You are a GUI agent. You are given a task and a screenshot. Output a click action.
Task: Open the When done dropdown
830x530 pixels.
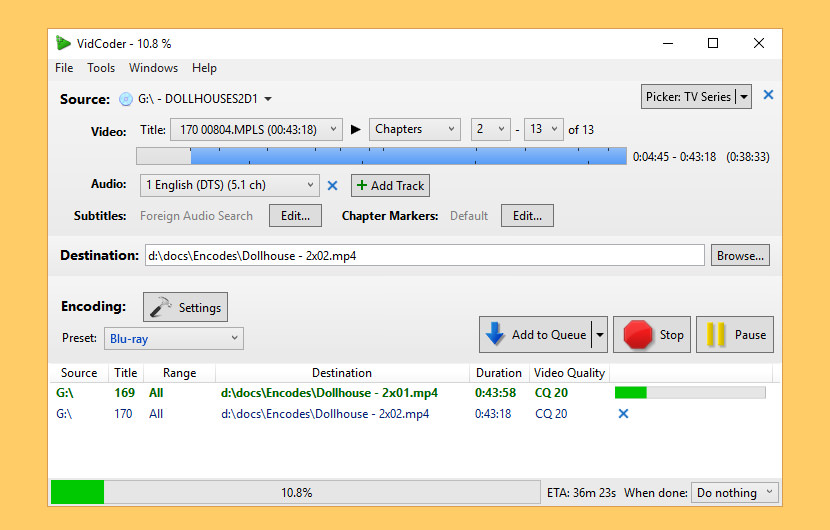pyautogui.click(x=735, y=492)
